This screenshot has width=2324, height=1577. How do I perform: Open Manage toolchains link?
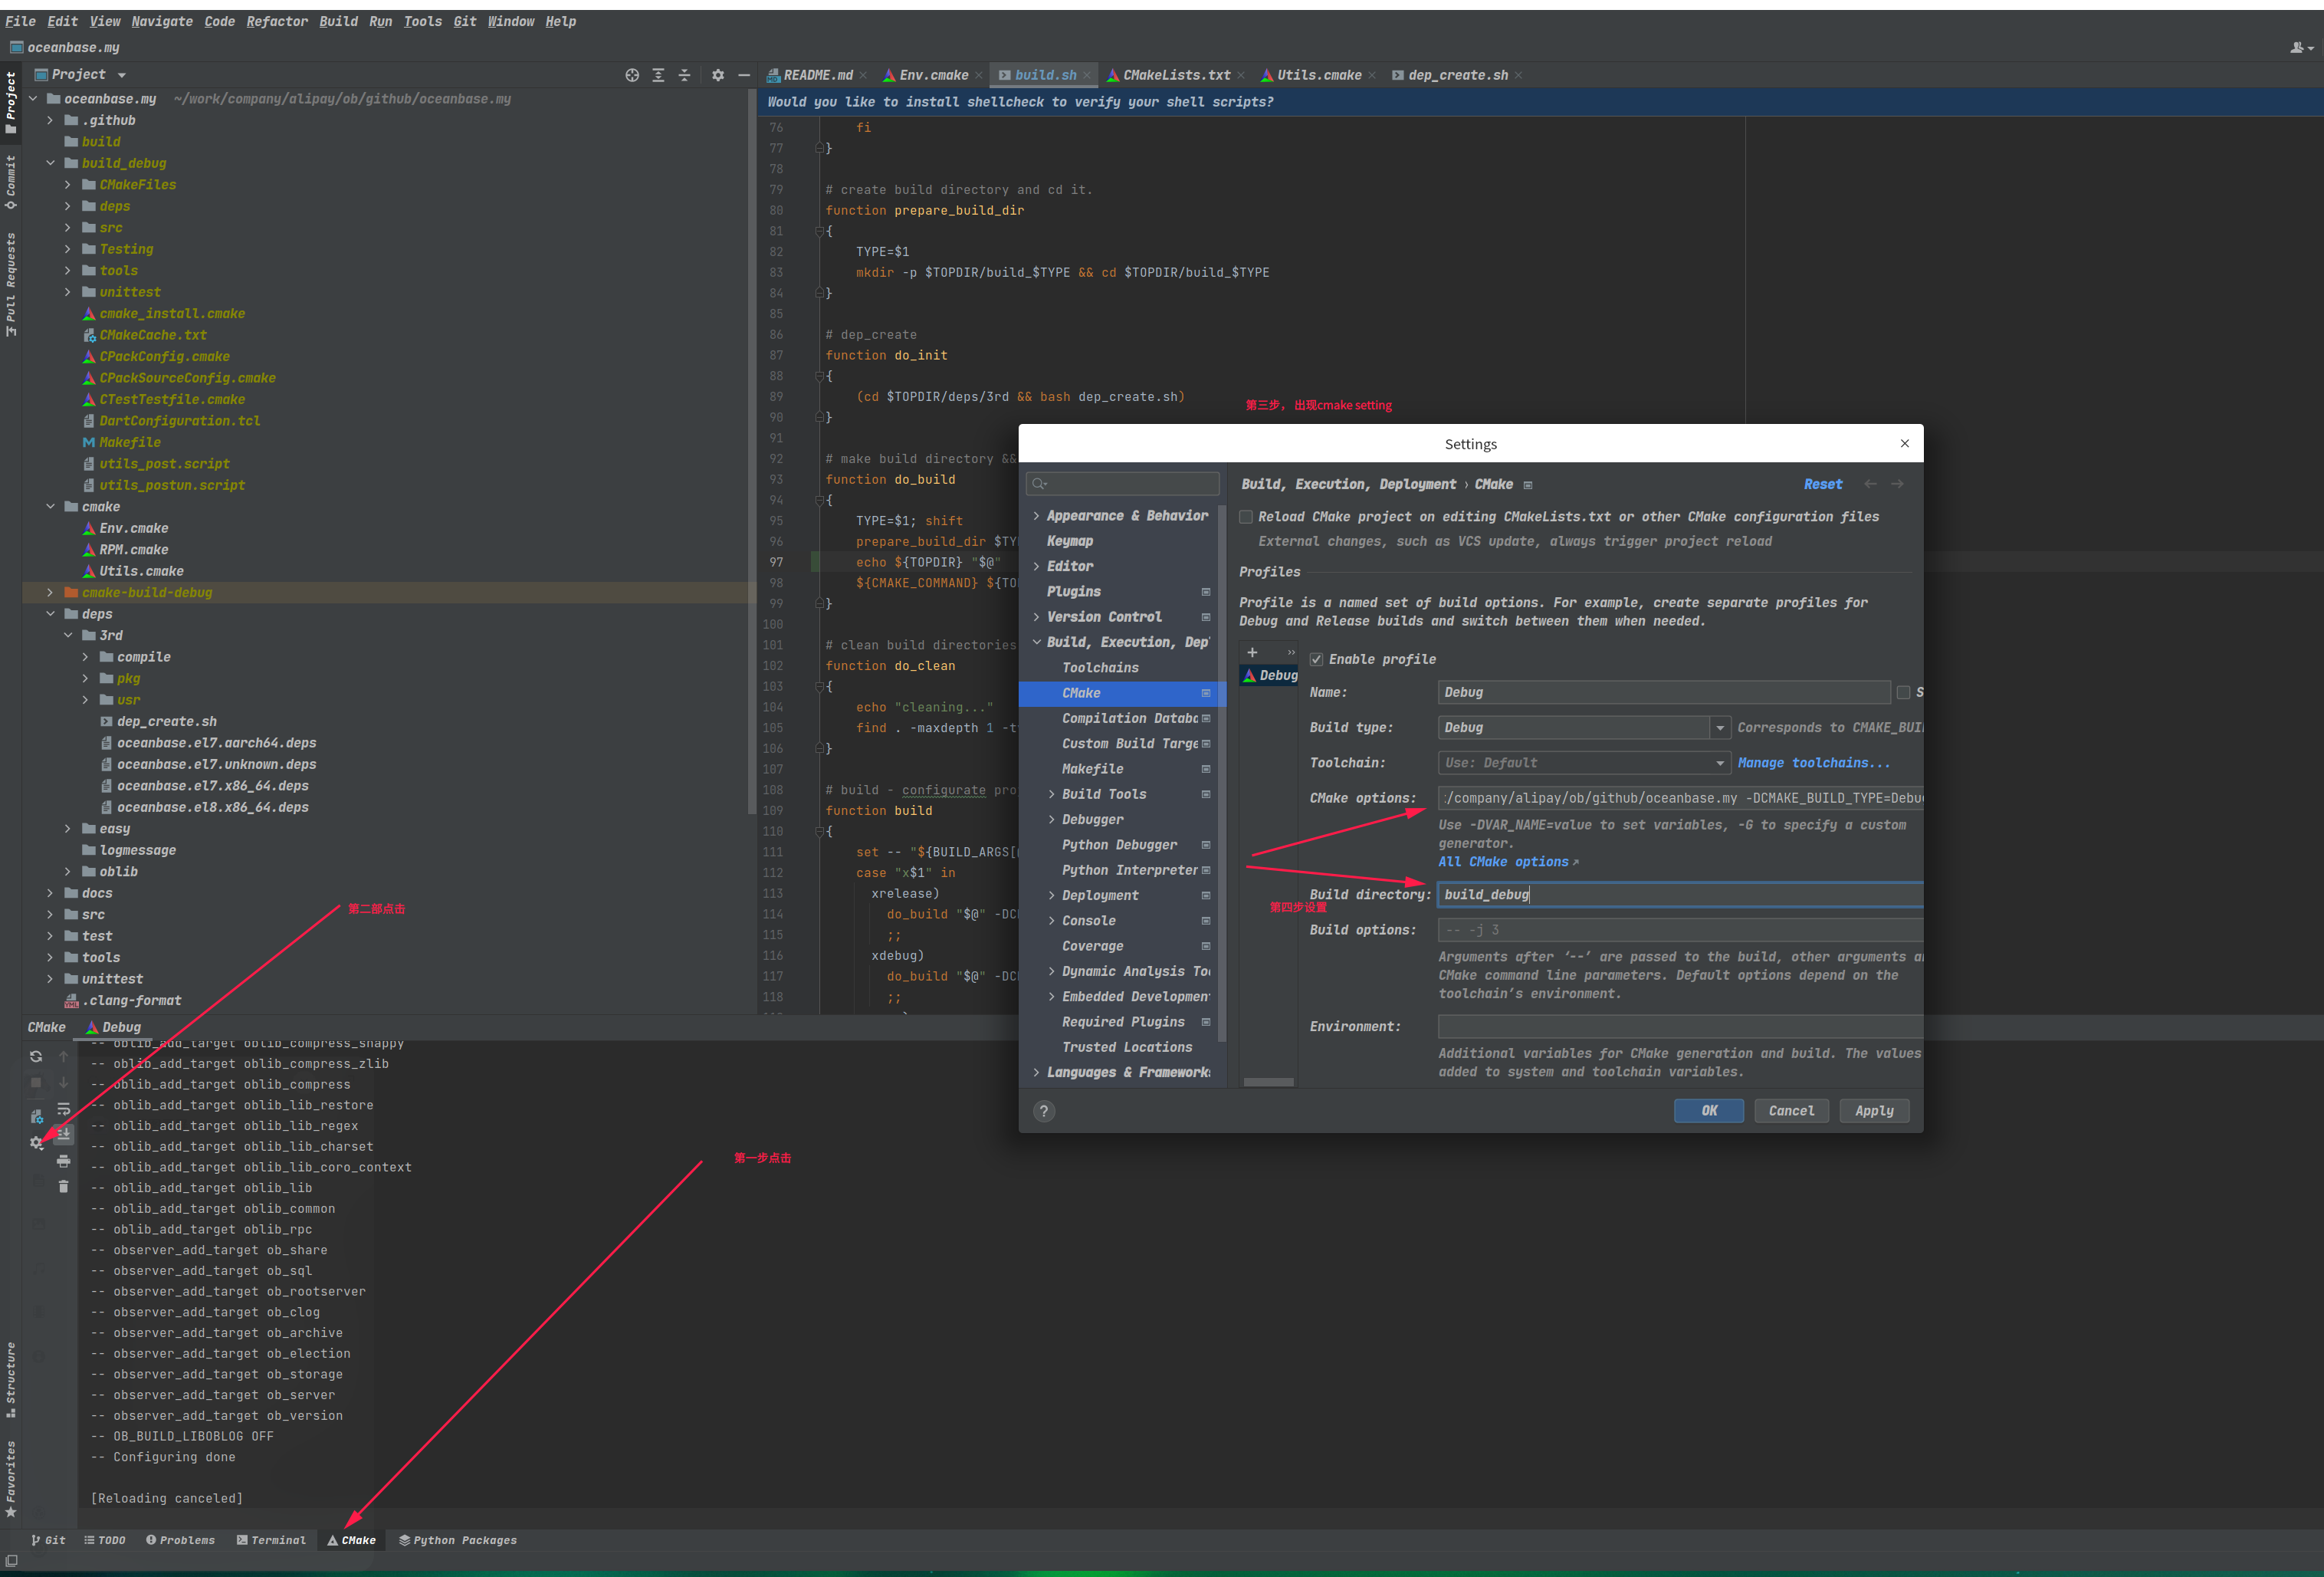[1813, 763]
